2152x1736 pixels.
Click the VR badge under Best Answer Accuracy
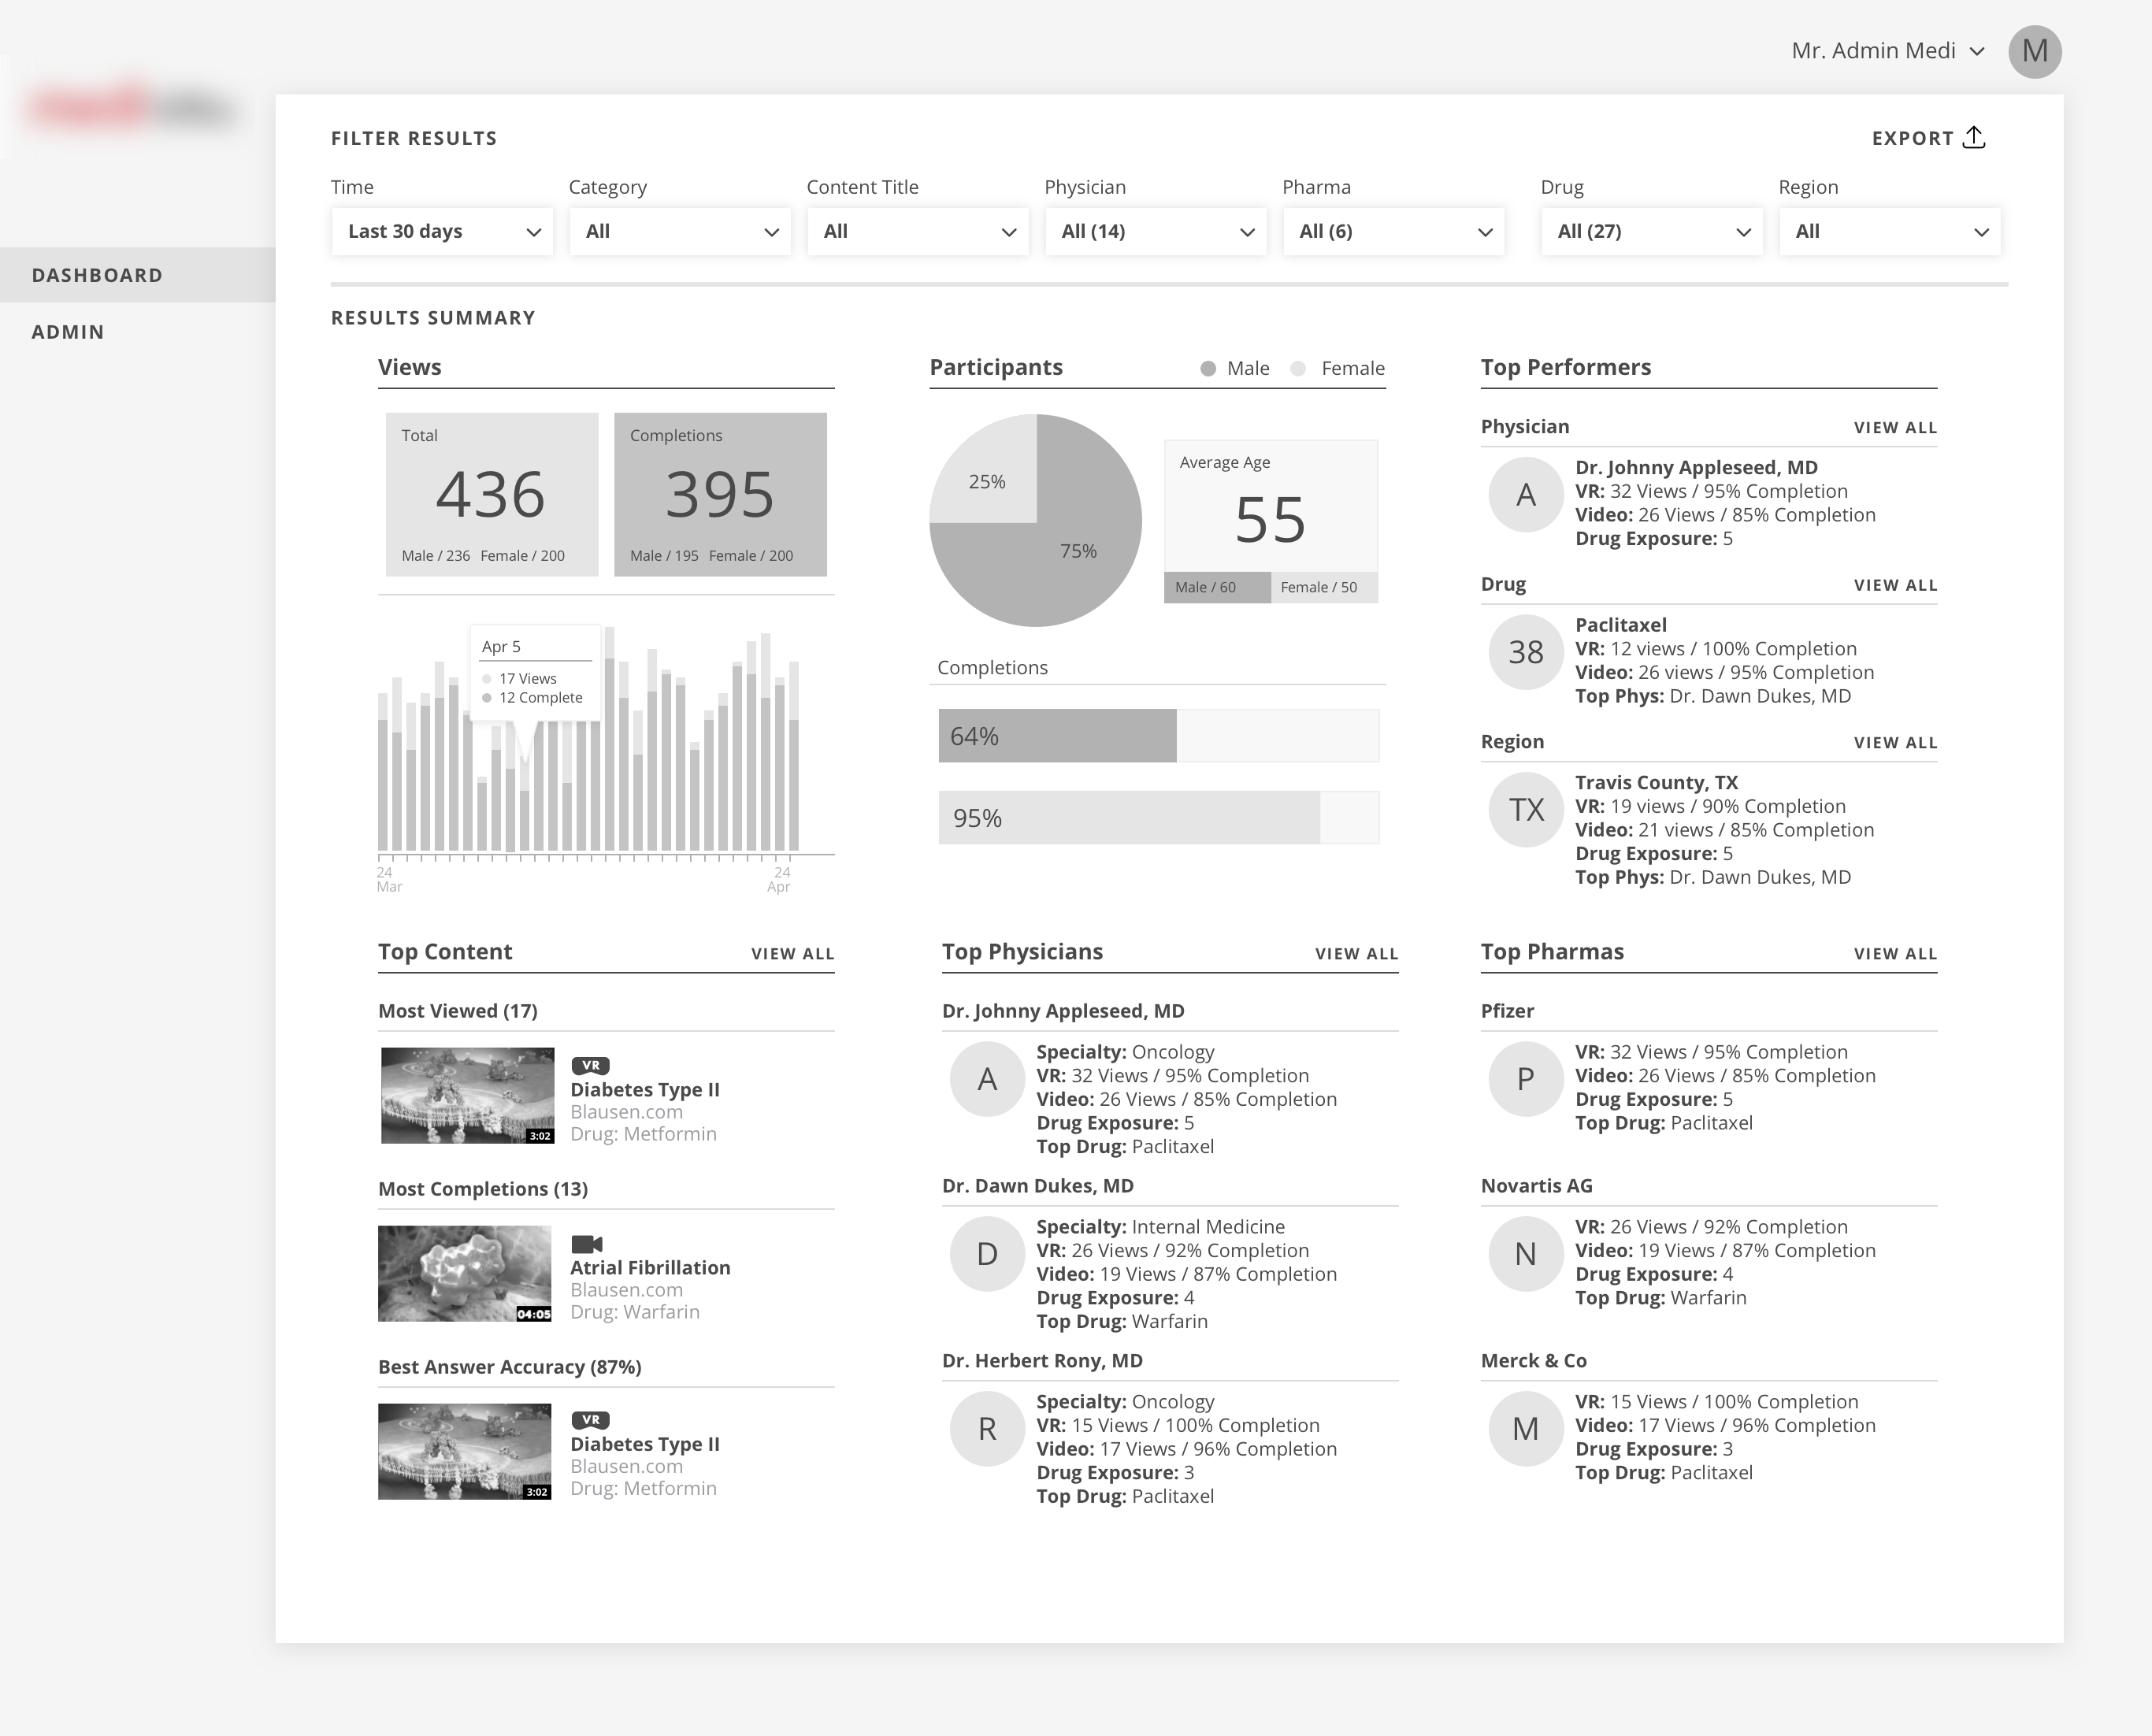pyautogui.click(x=590, y=1420)
